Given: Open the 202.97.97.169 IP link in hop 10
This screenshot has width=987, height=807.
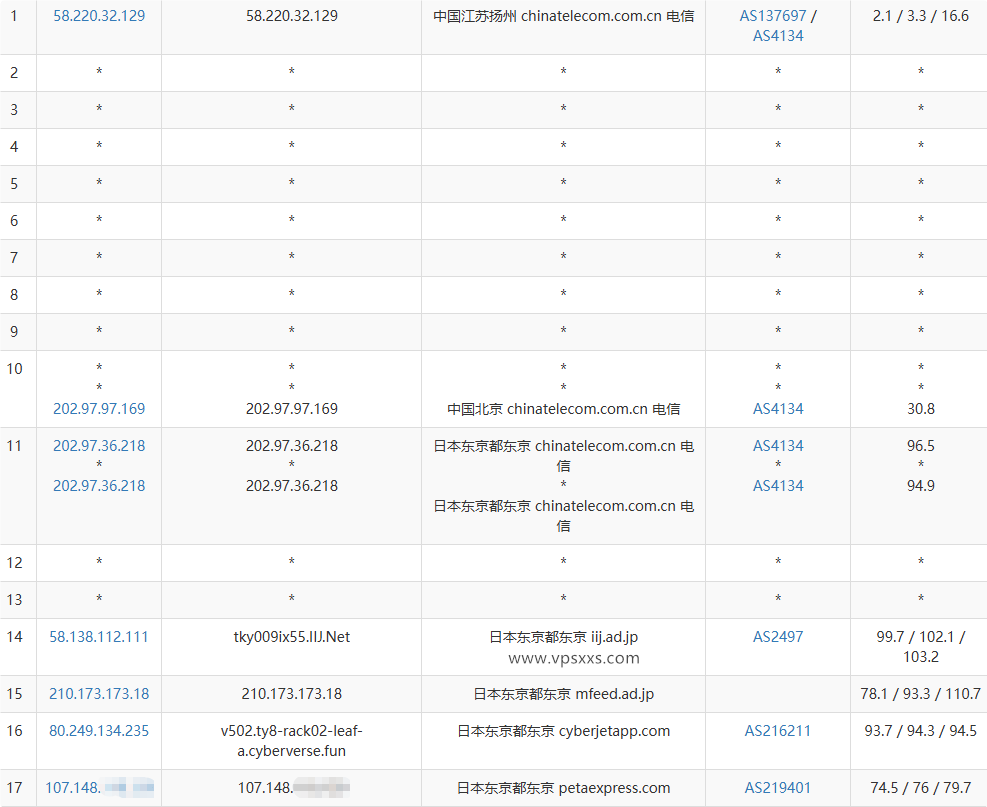Looking at the screenshot, I should click(x=99, y=409).
